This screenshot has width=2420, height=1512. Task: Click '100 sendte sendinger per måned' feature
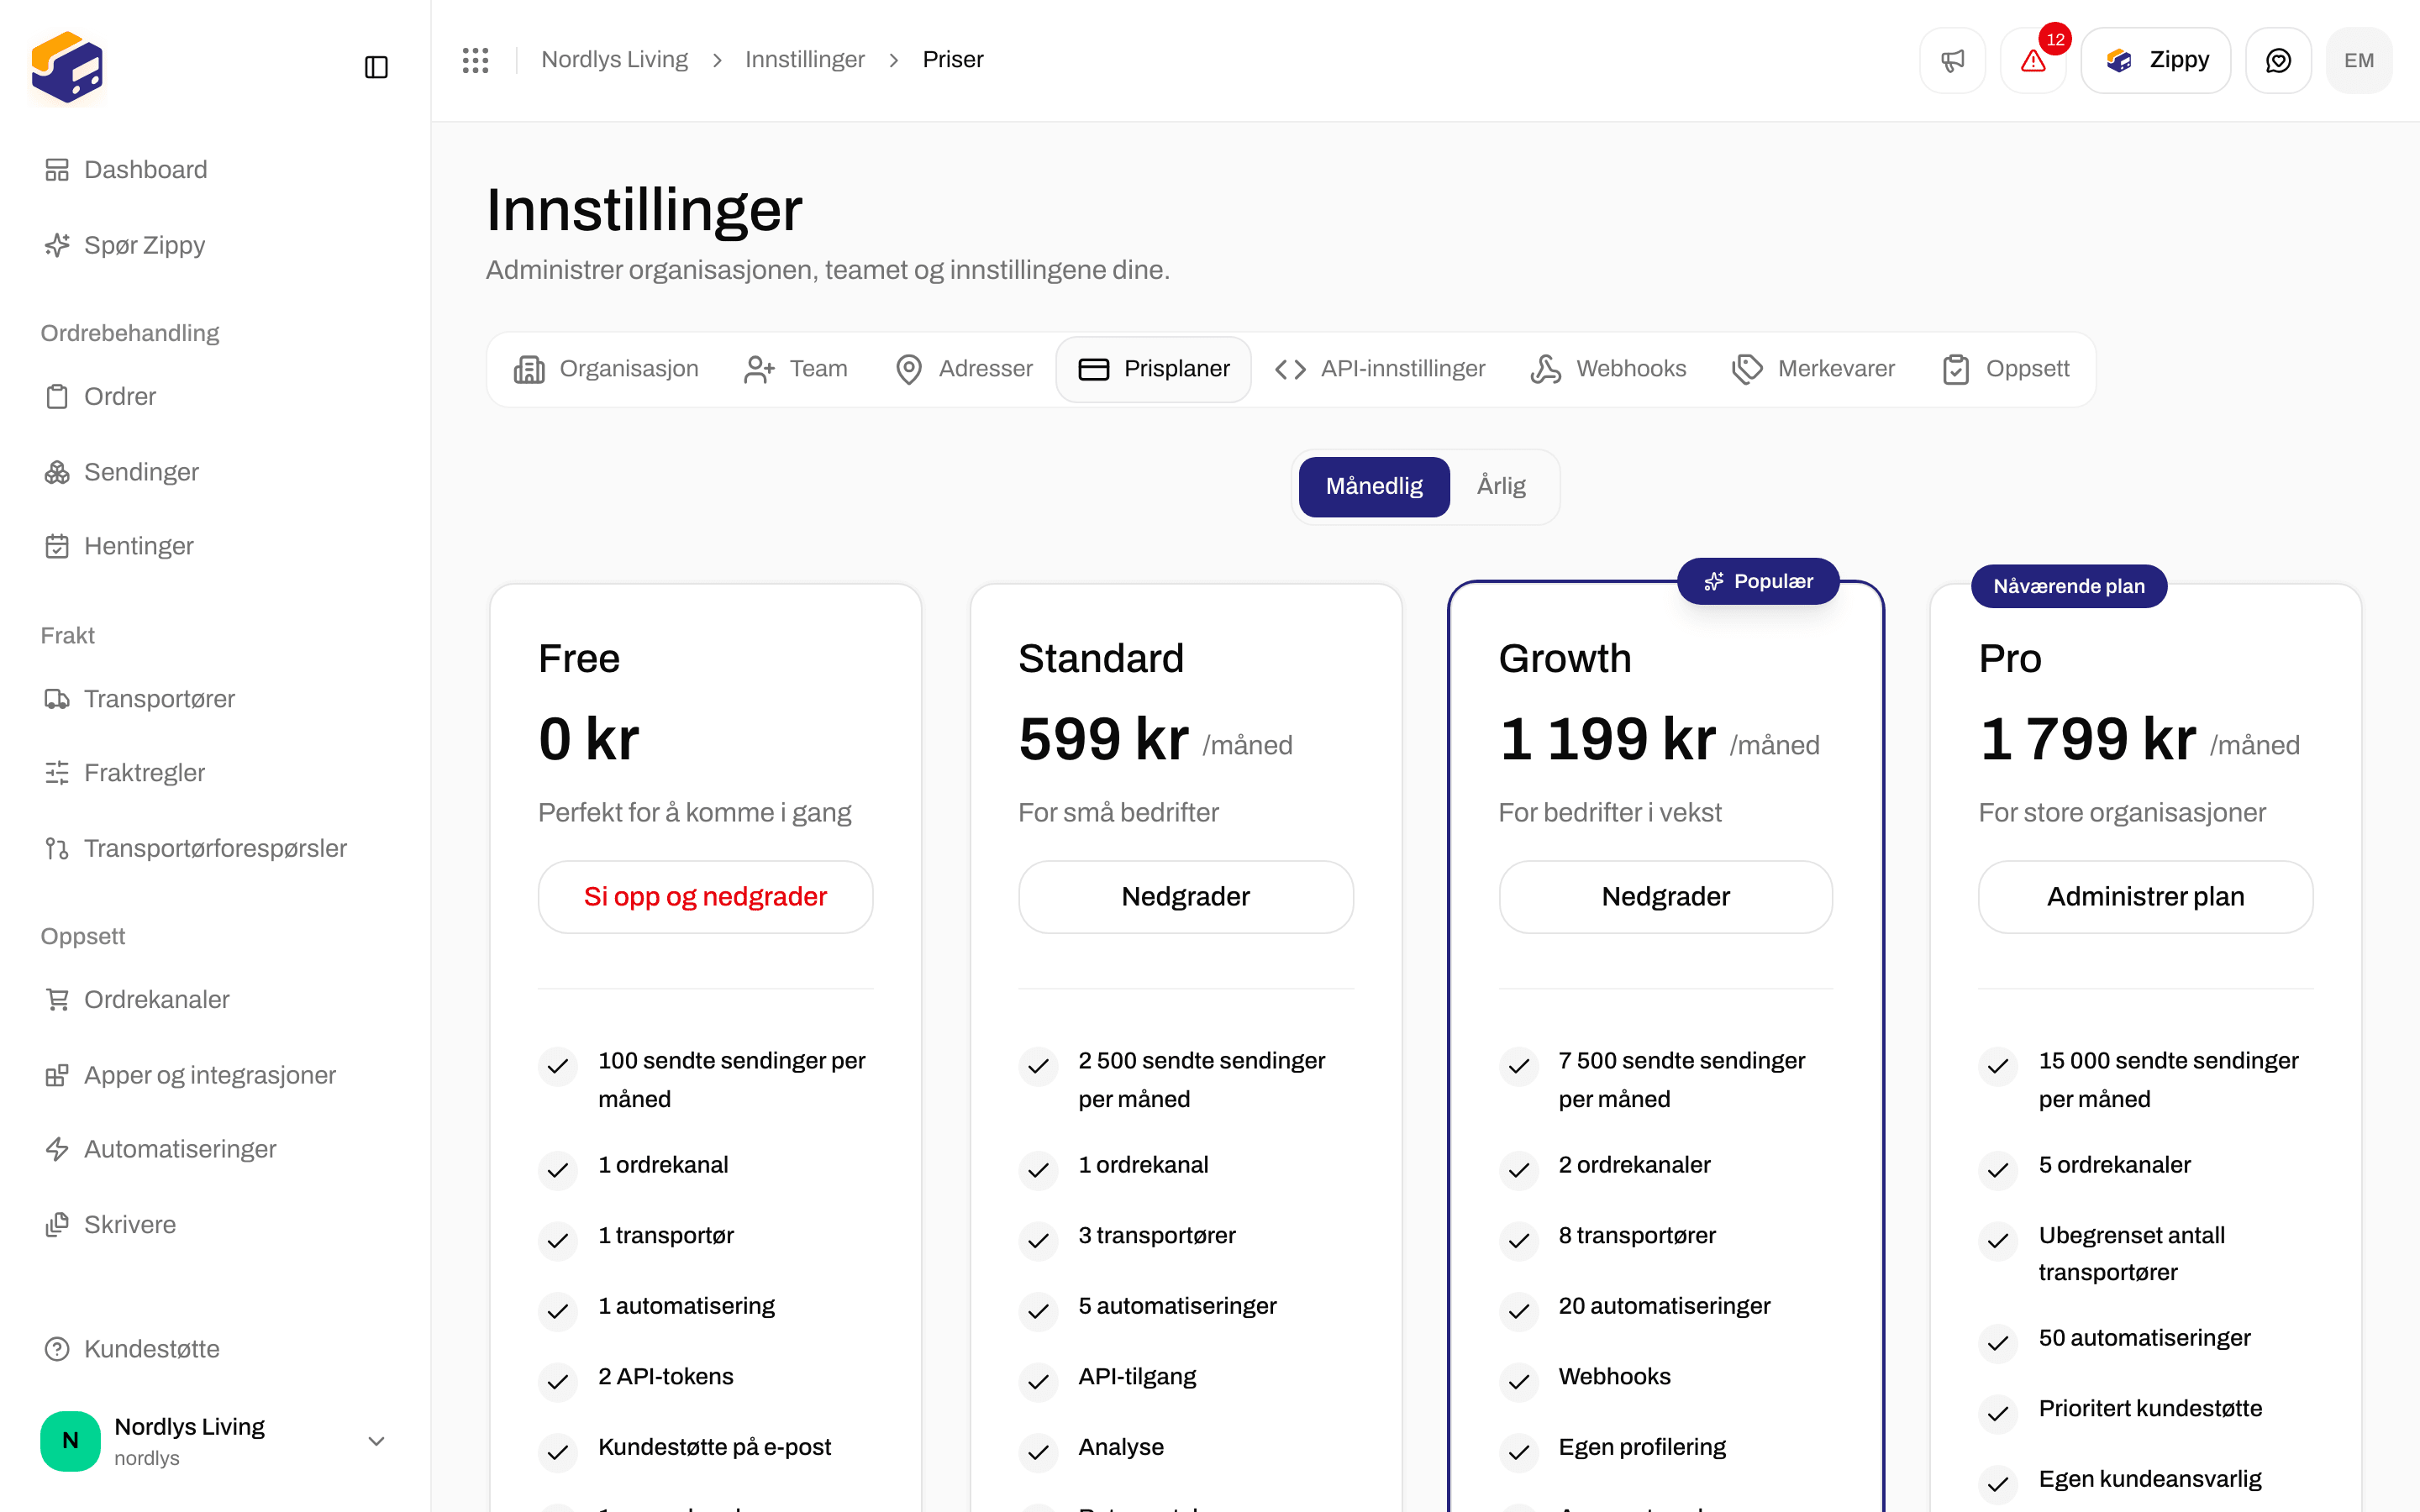click(x=731, y=1079)
